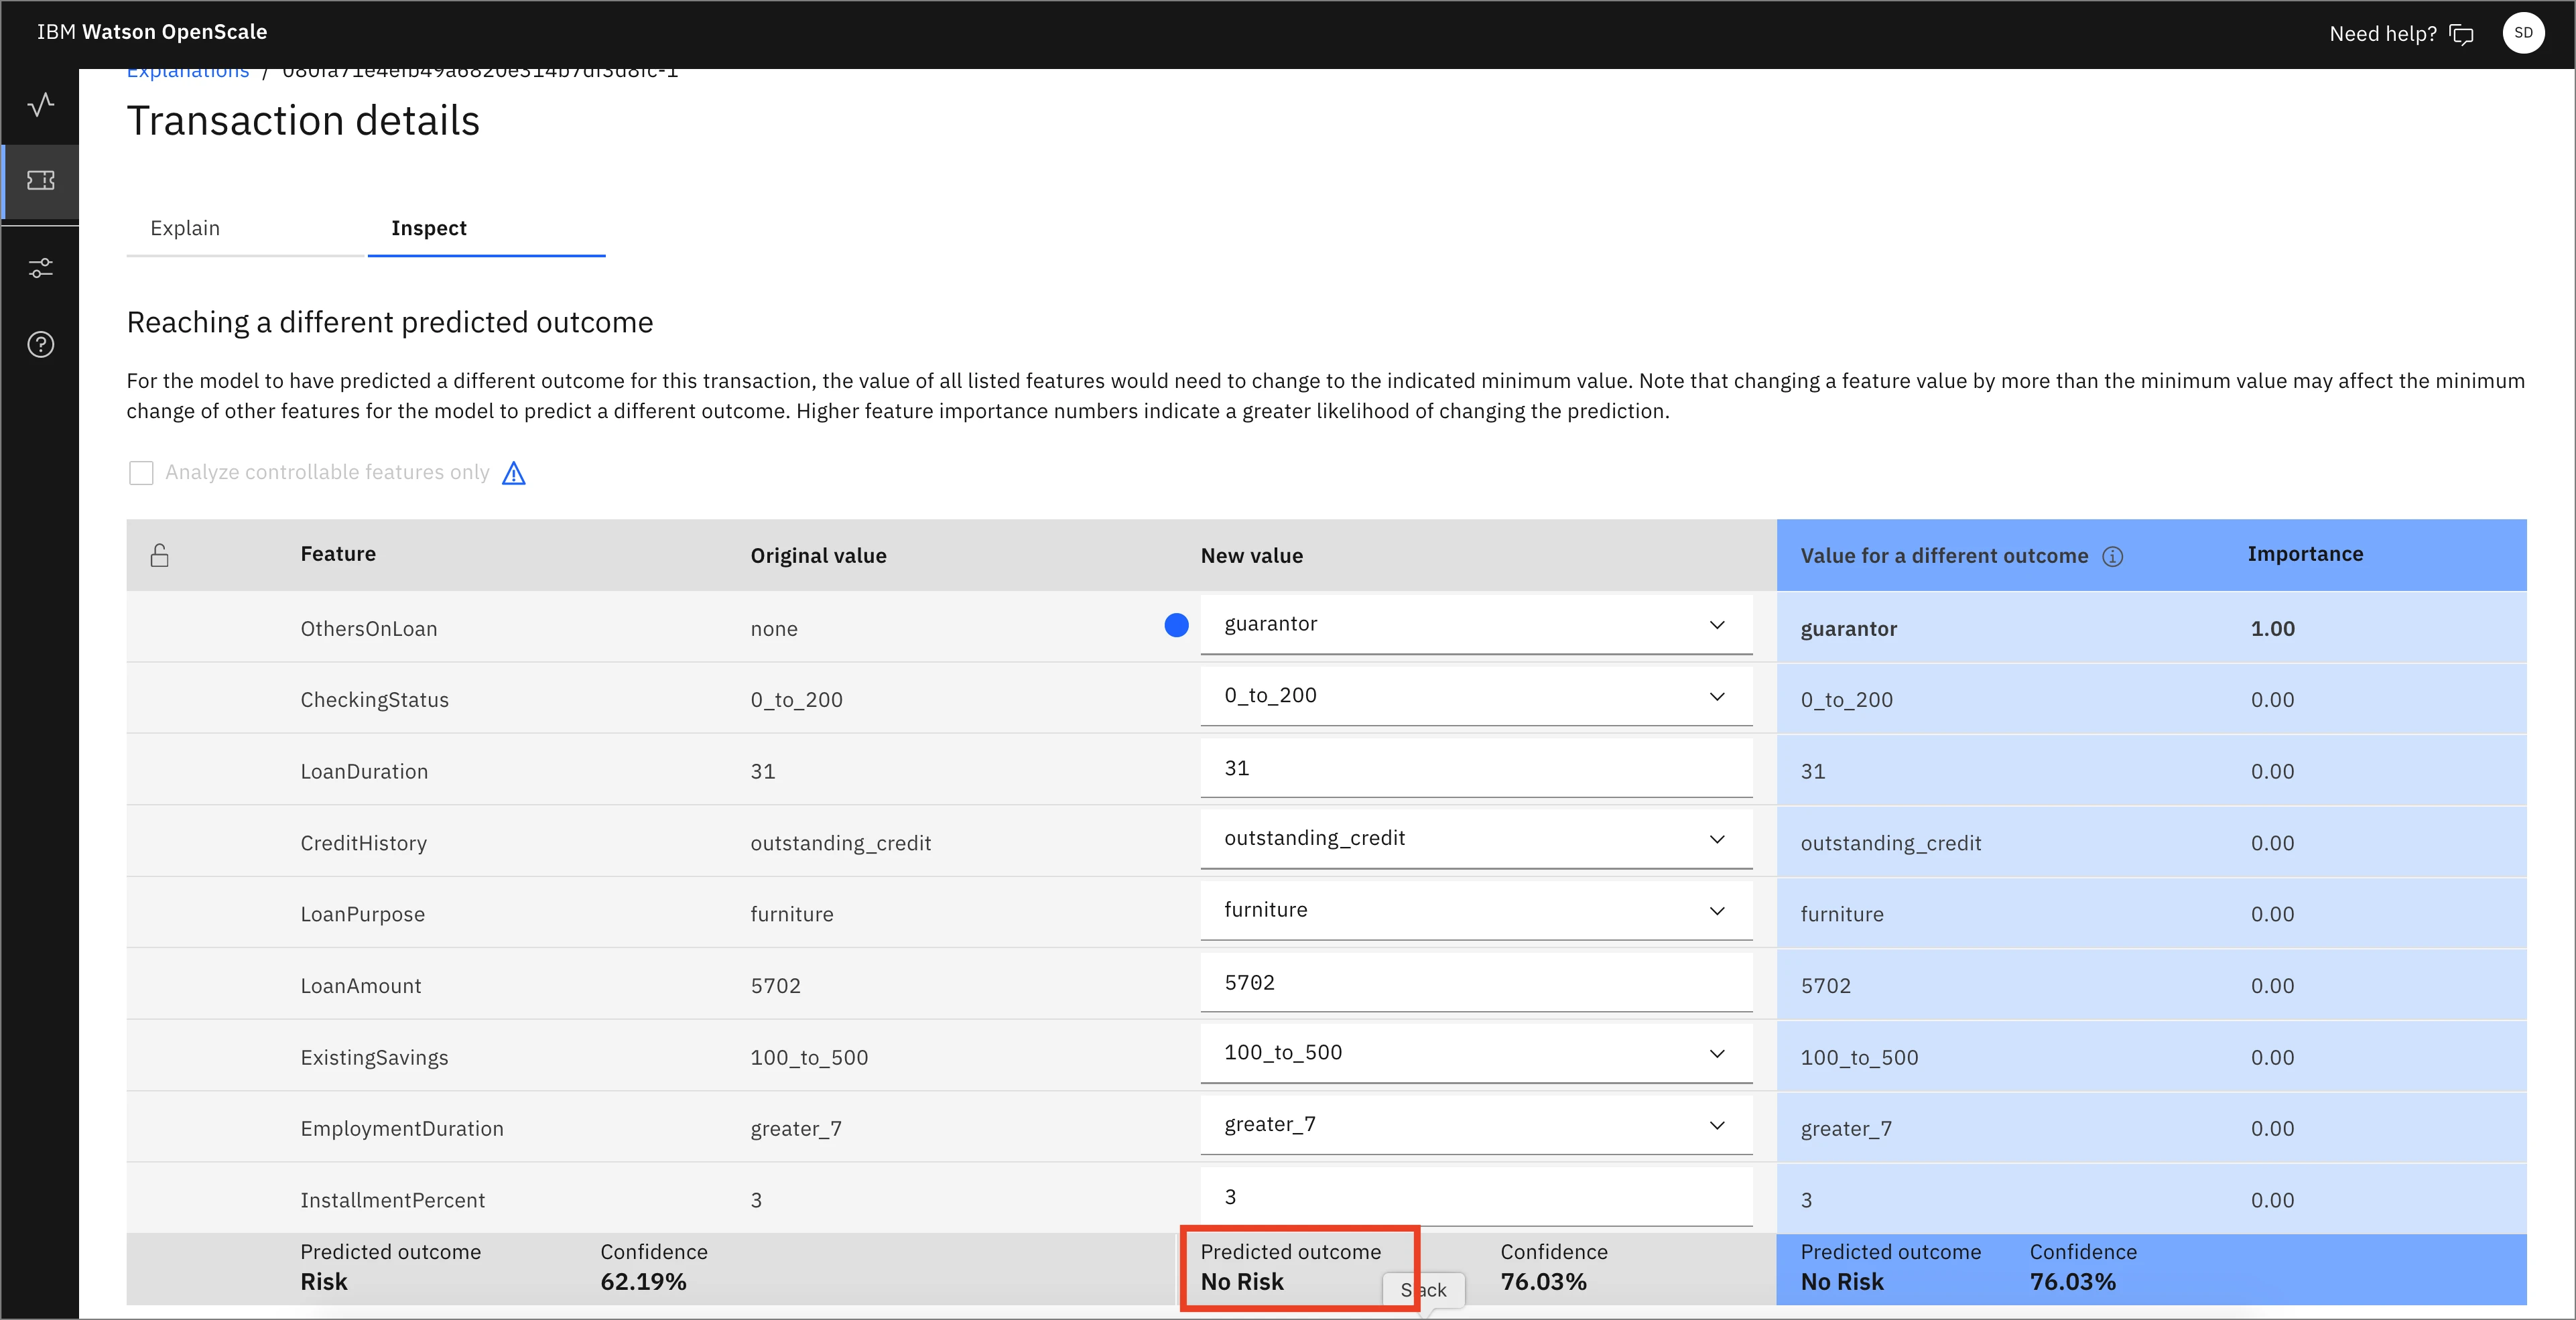
Task: Select the ExistingSavings feature name
Action: [374, 1058]
